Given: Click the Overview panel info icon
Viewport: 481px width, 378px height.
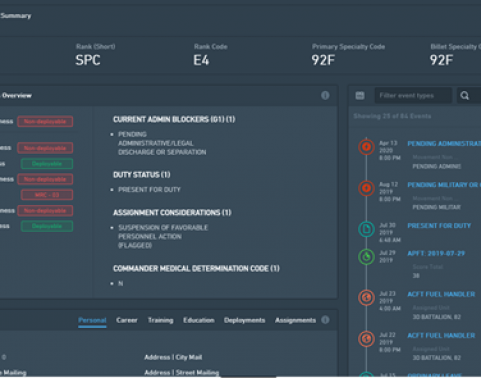Looking at the screenshot, I should tap(325, 96).
